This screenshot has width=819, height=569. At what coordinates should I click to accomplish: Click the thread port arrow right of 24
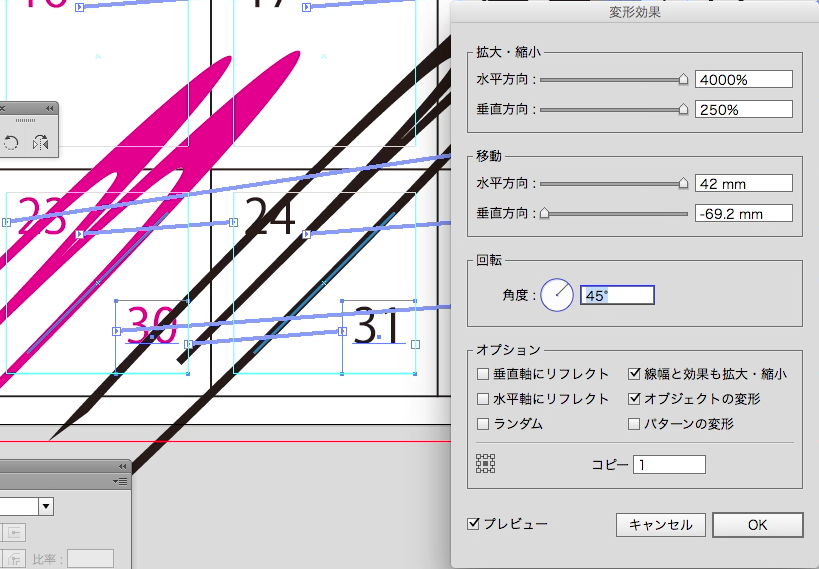pos(307,235)
